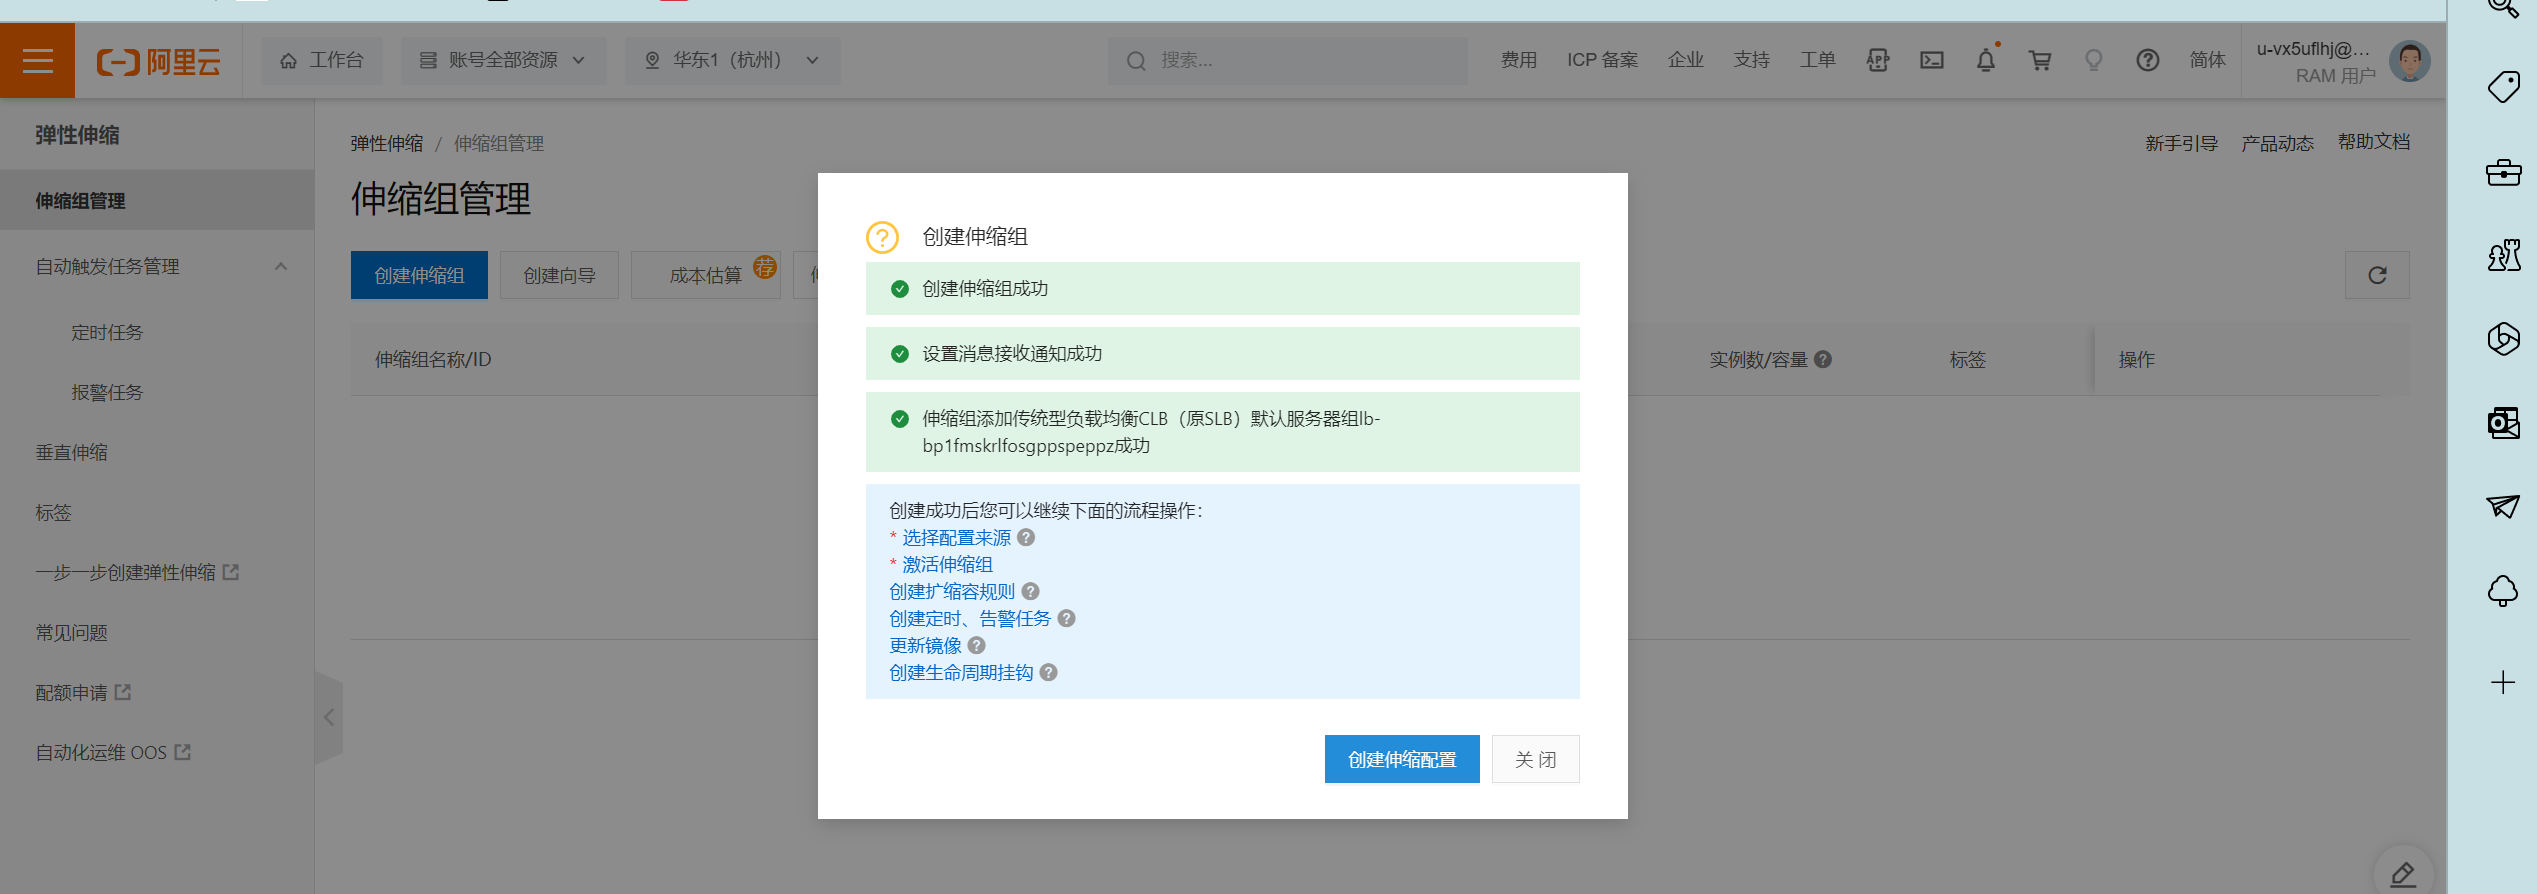
Task: Click the app/API icon in header
Action: (1878, 61)
